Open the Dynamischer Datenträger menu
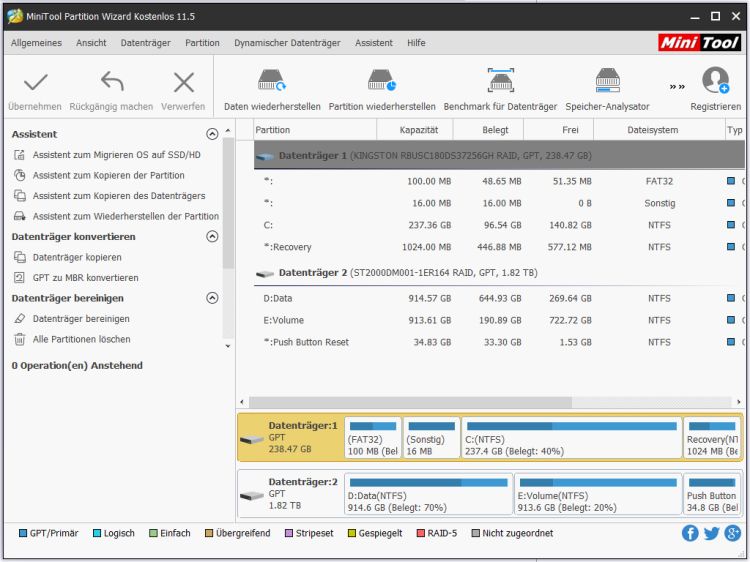 [287, 43]
